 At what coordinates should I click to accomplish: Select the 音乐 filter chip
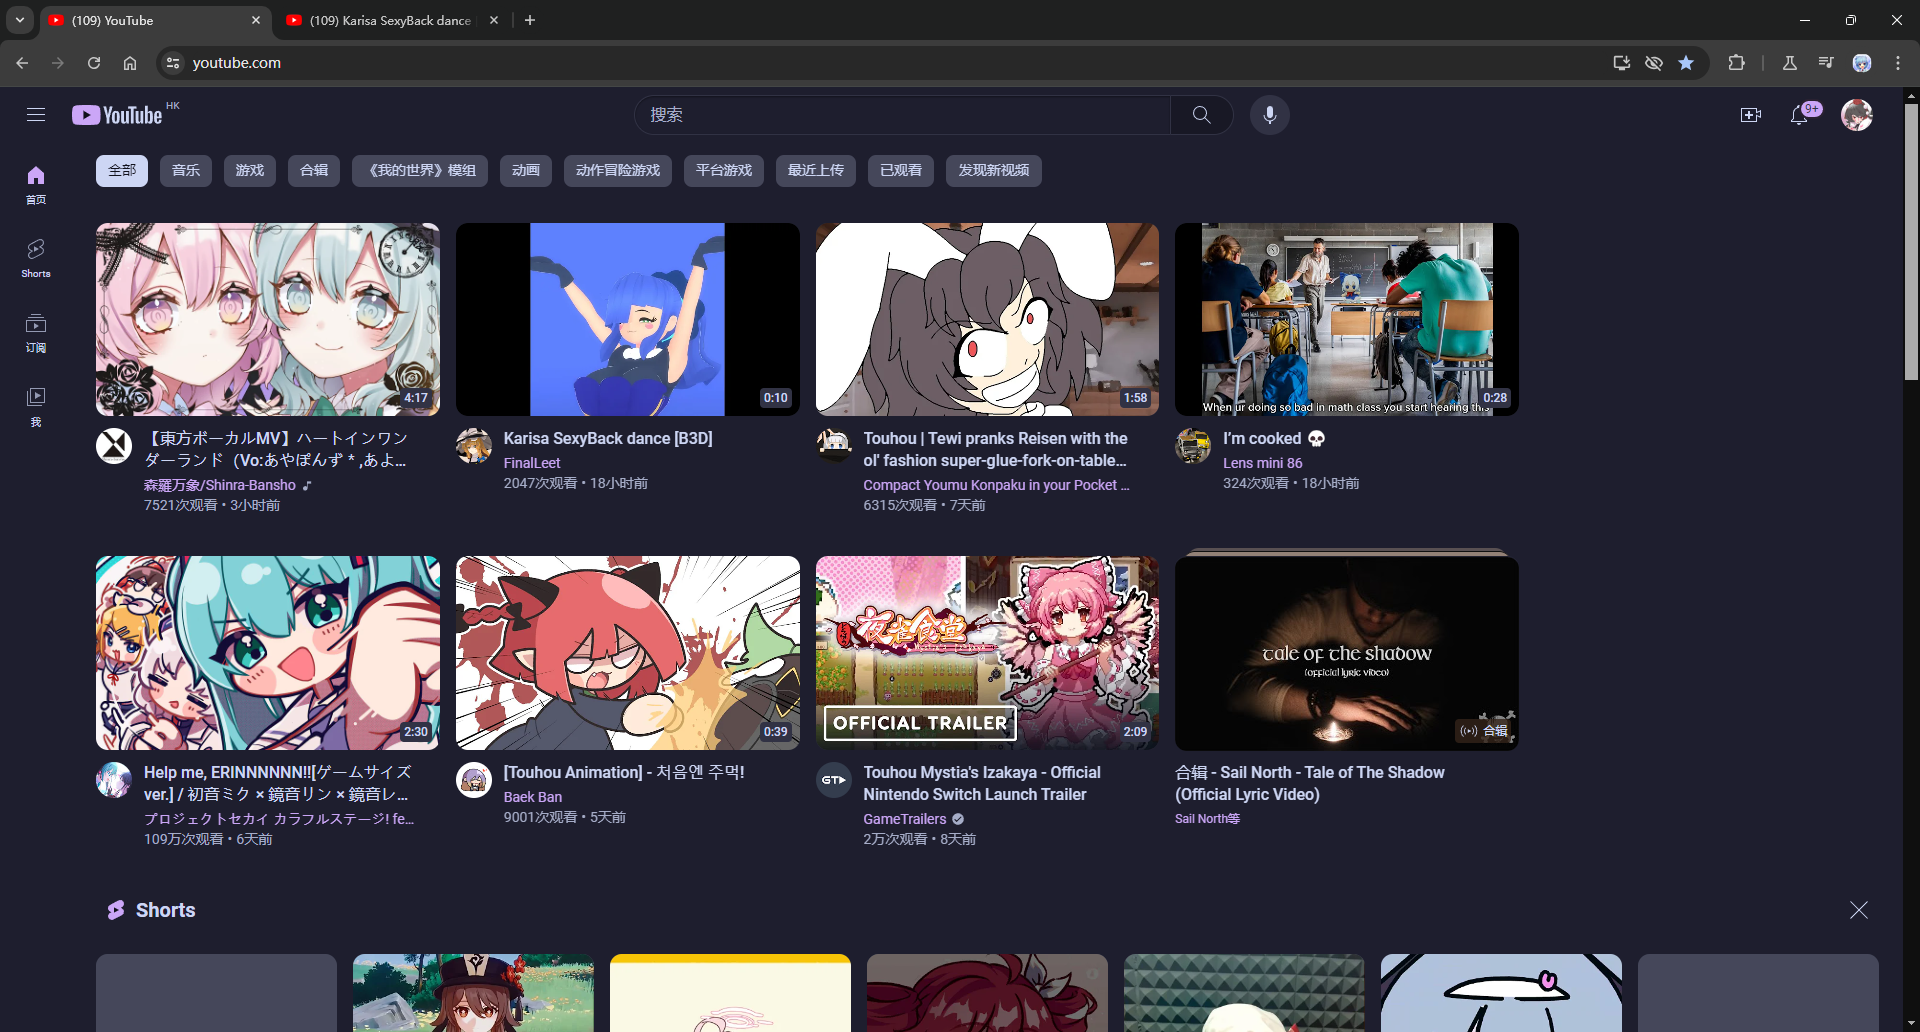(186, 171)
